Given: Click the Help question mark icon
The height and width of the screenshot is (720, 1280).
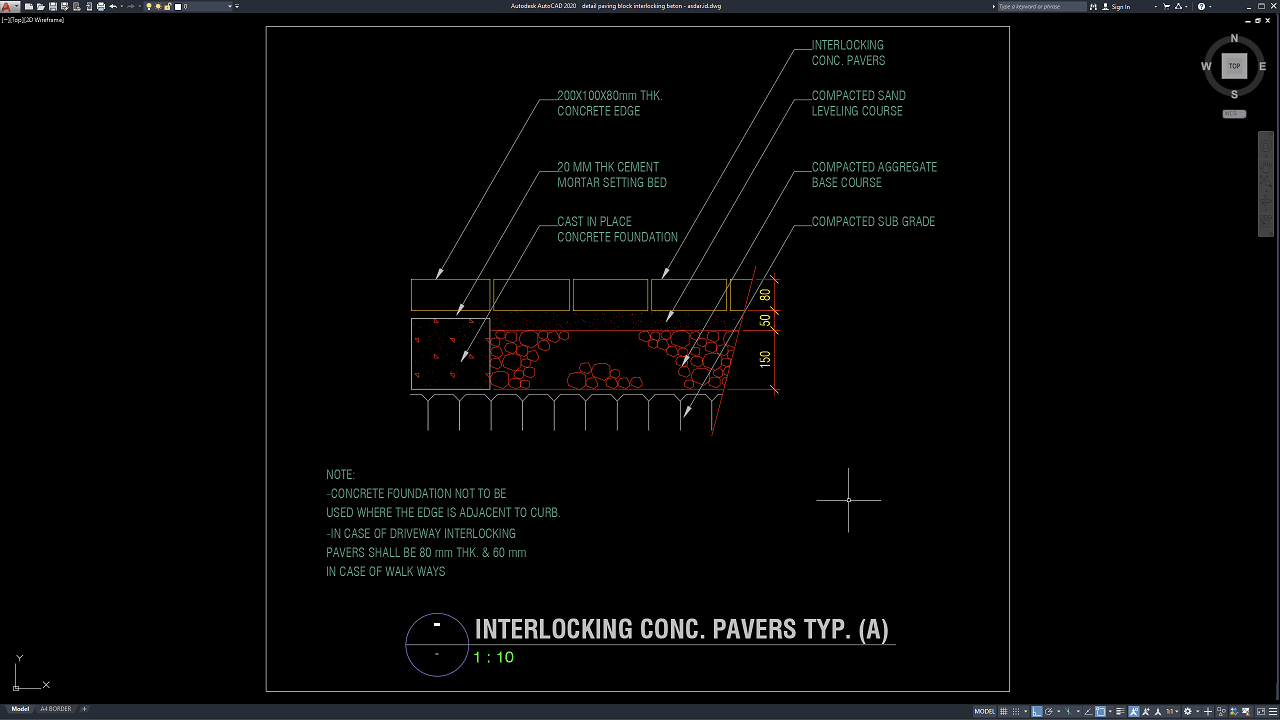Looking at the screenshot, I should tap(1201, 6).
